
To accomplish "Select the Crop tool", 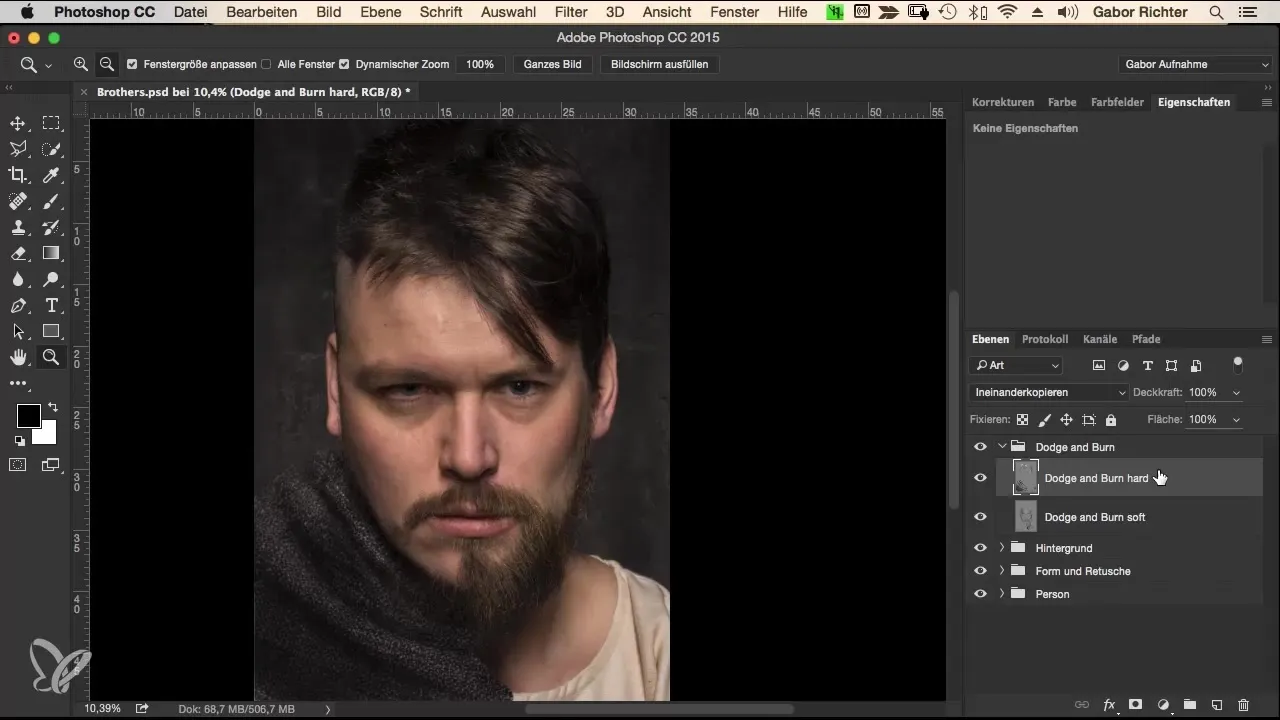I will tap(18, 175).
